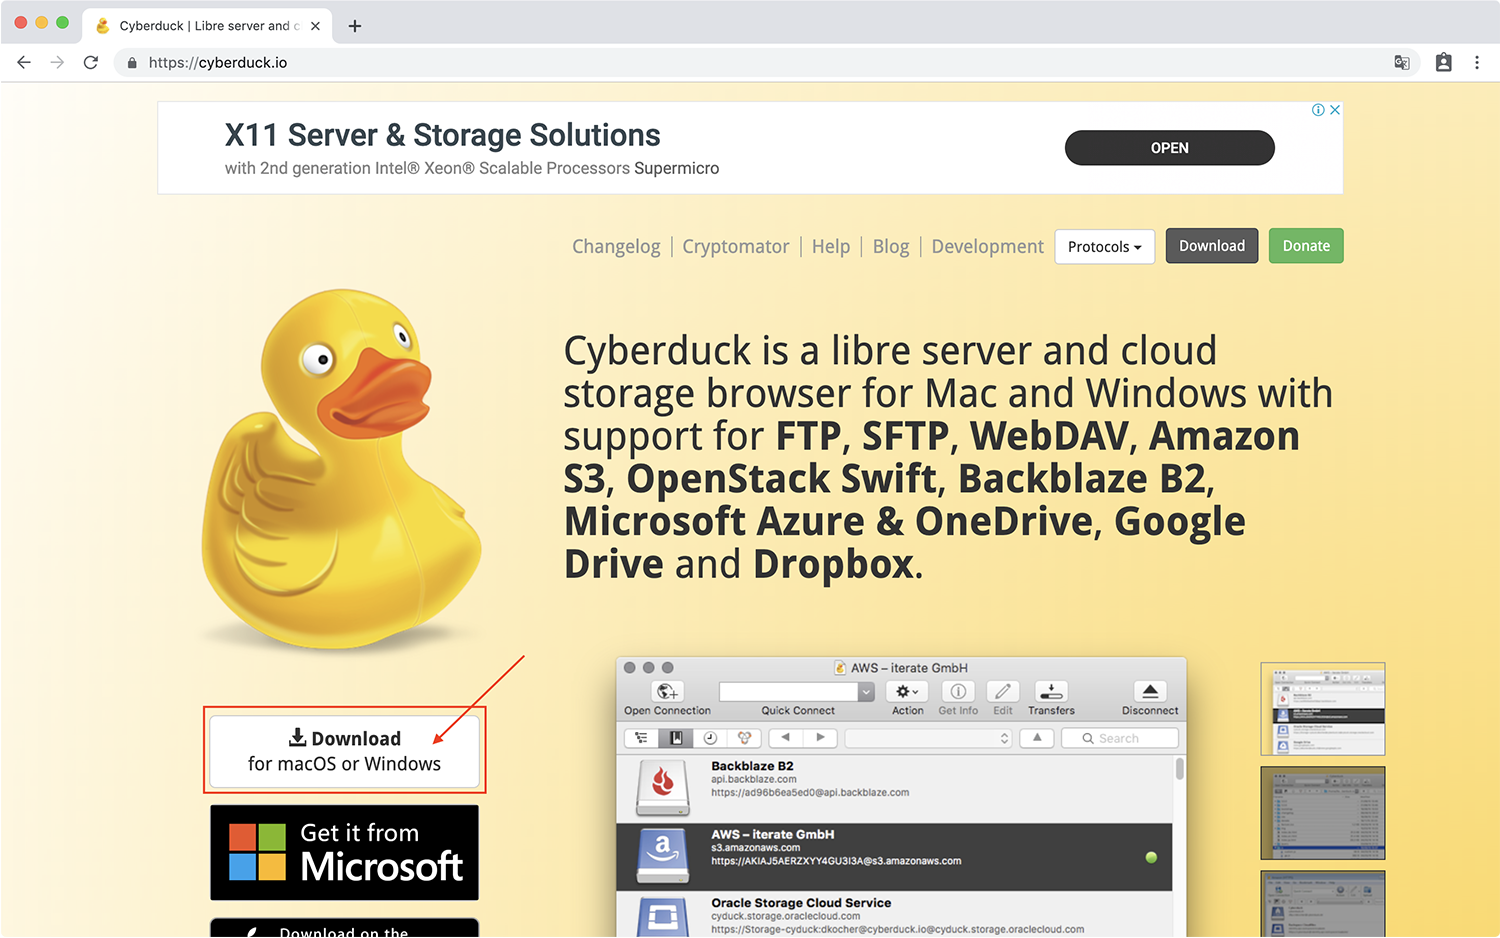The image size is (1500, 938).
Task: Click the Get it from Microsoft badge
Action: 344,853
